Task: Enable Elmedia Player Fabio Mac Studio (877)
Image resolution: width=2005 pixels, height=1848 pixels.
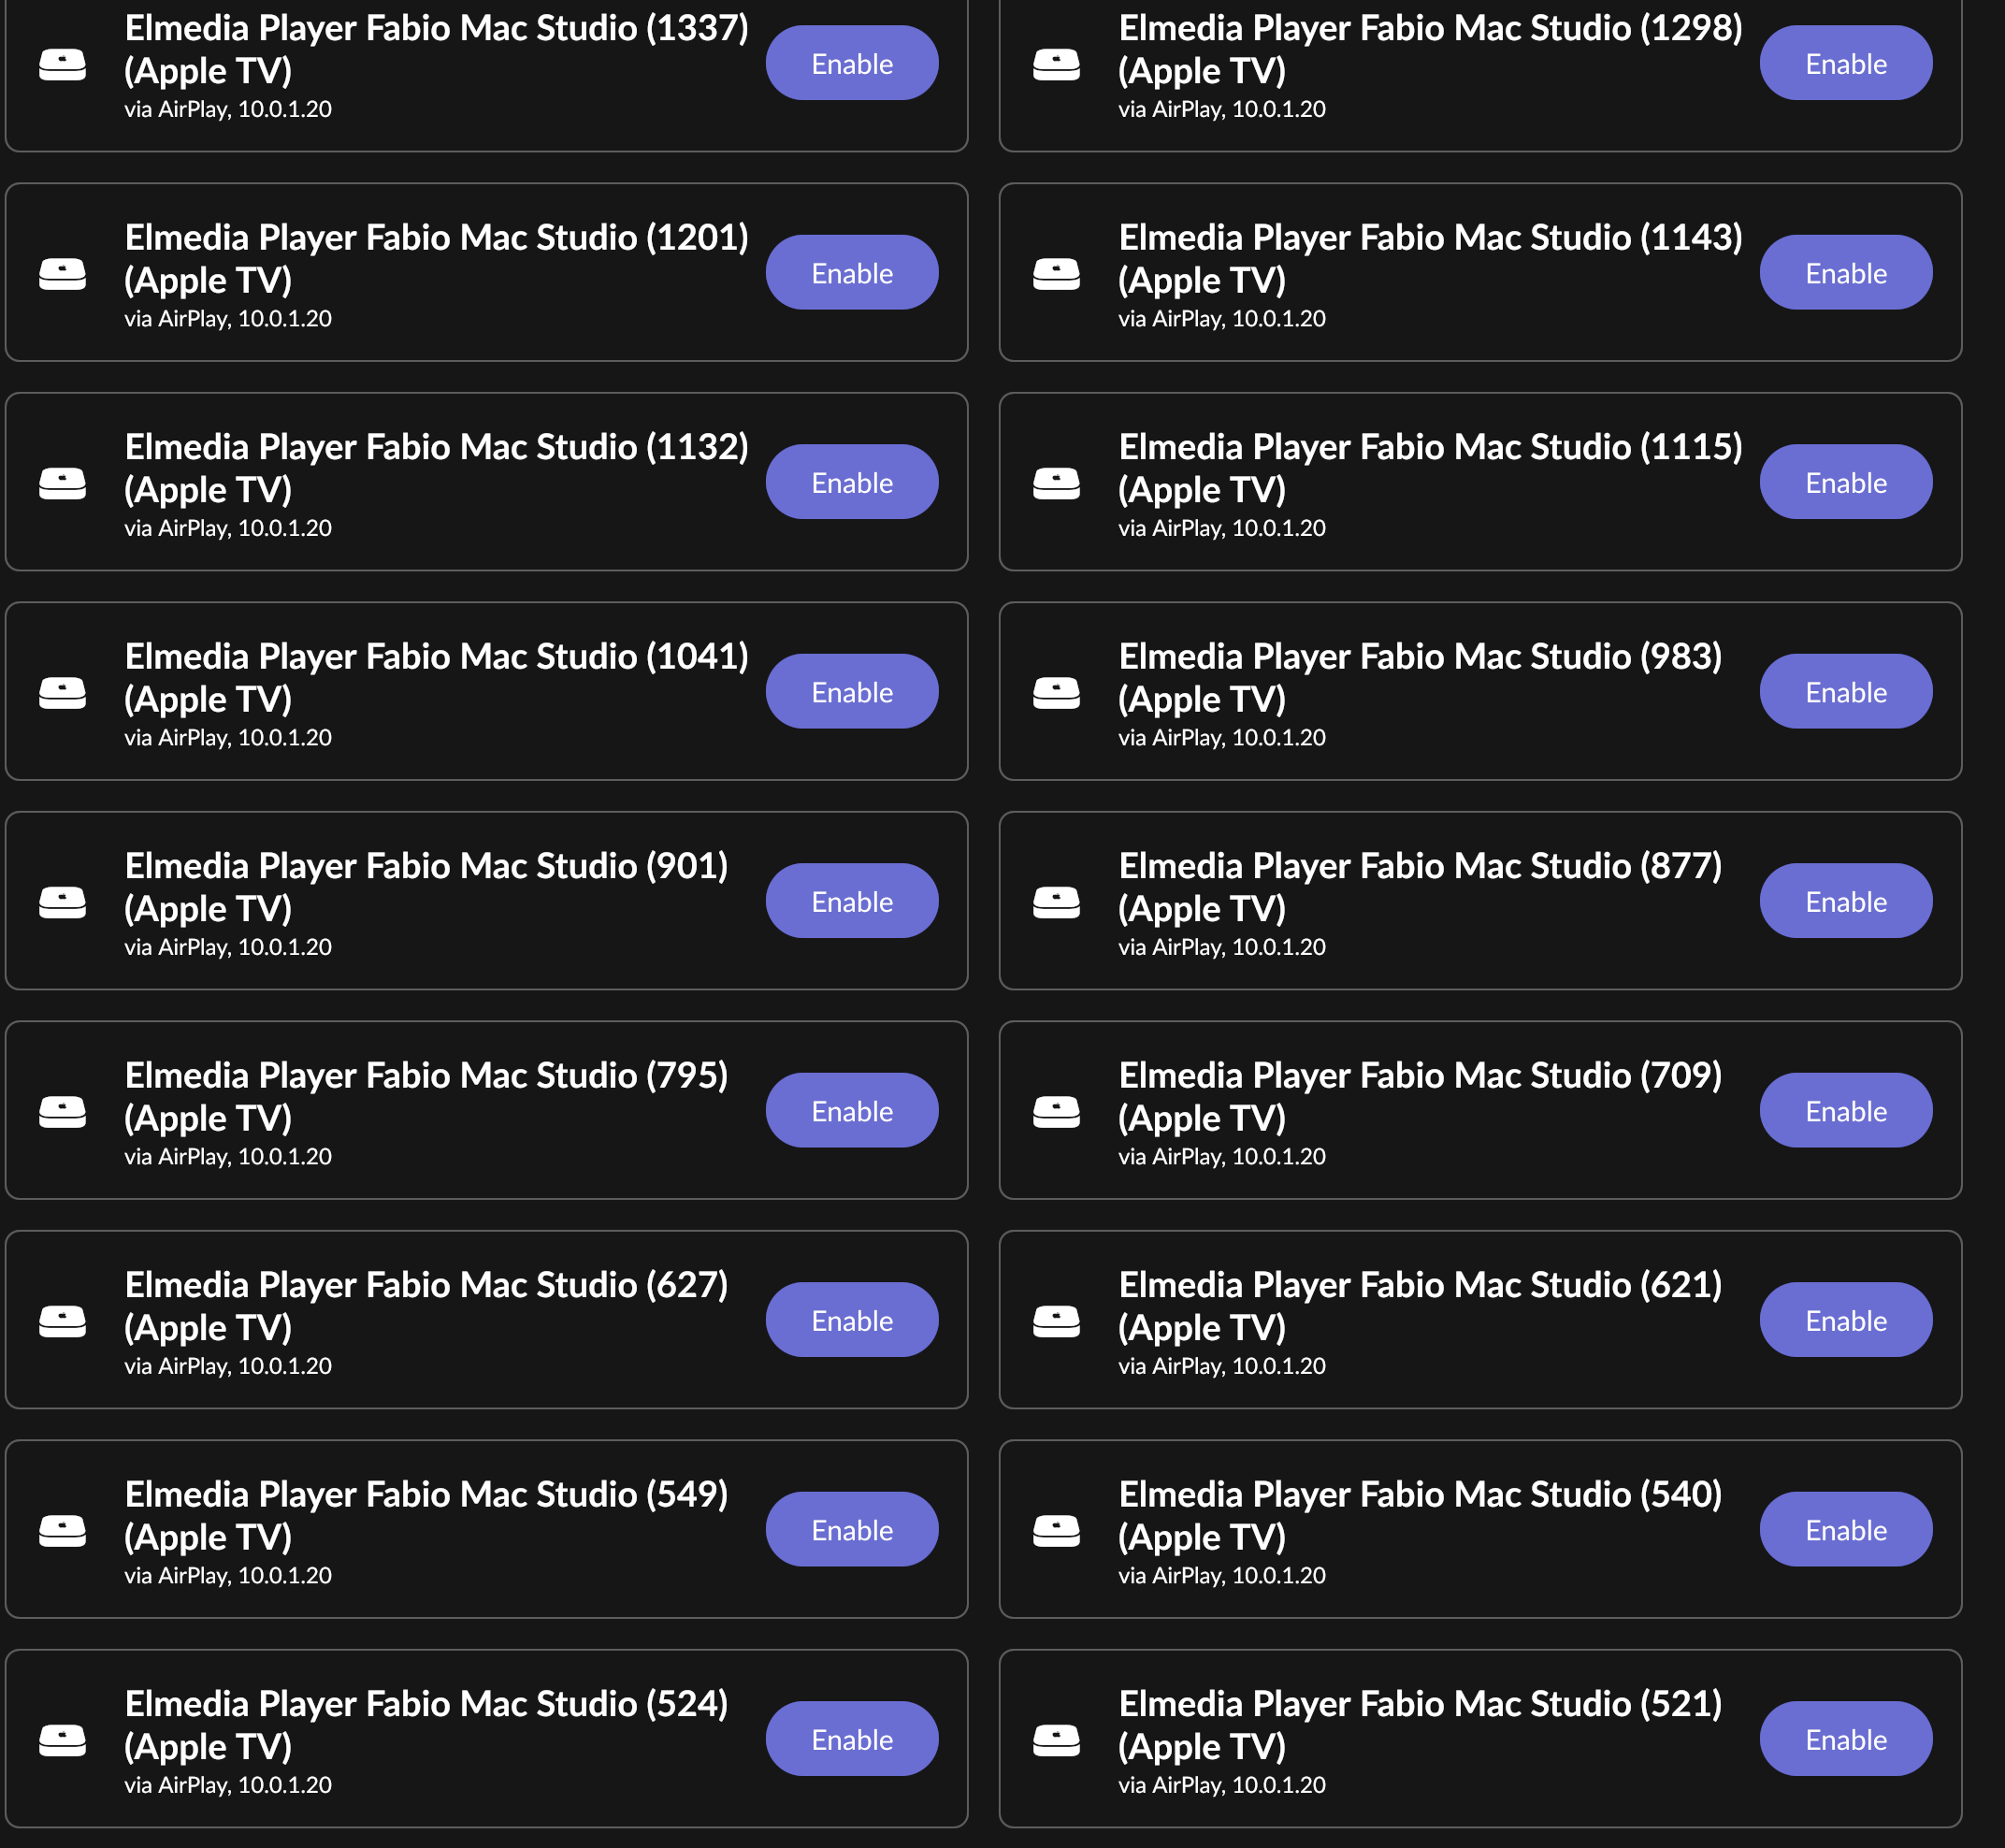Action: (x=1846, y=901)
